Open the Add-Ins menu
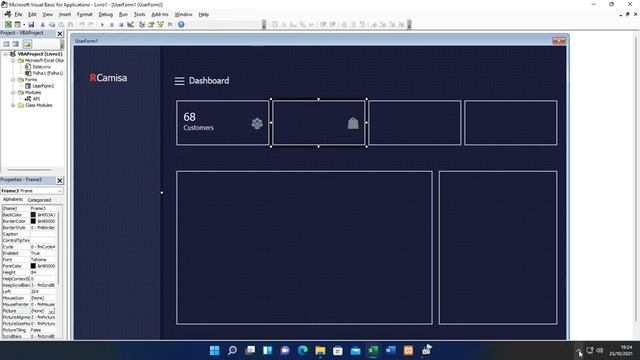 [x=160, y=14]
